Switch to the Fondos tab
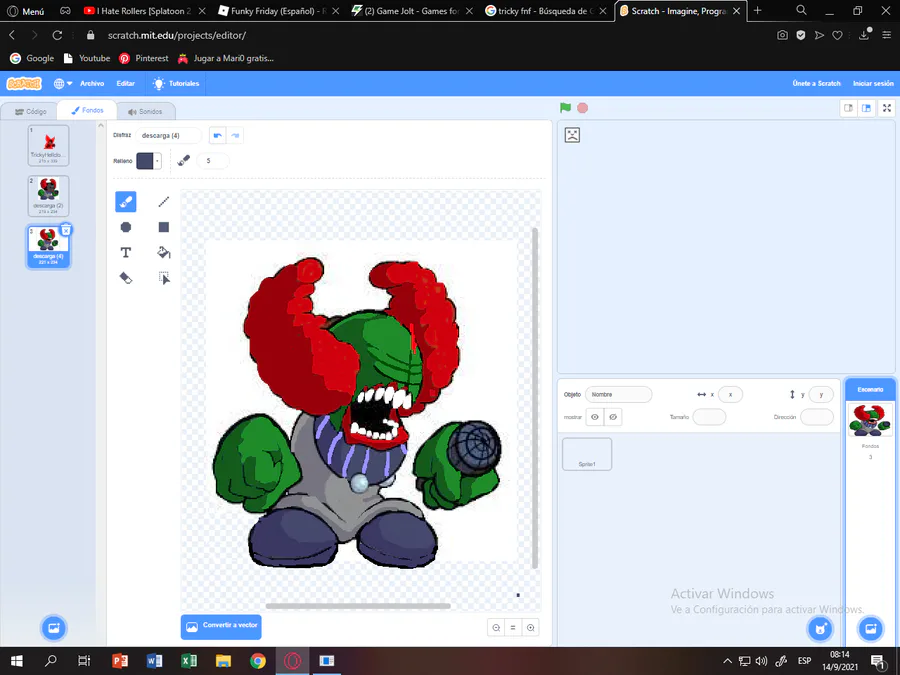The width and height of the screenshot is (900, 675). tap(87, 110)
